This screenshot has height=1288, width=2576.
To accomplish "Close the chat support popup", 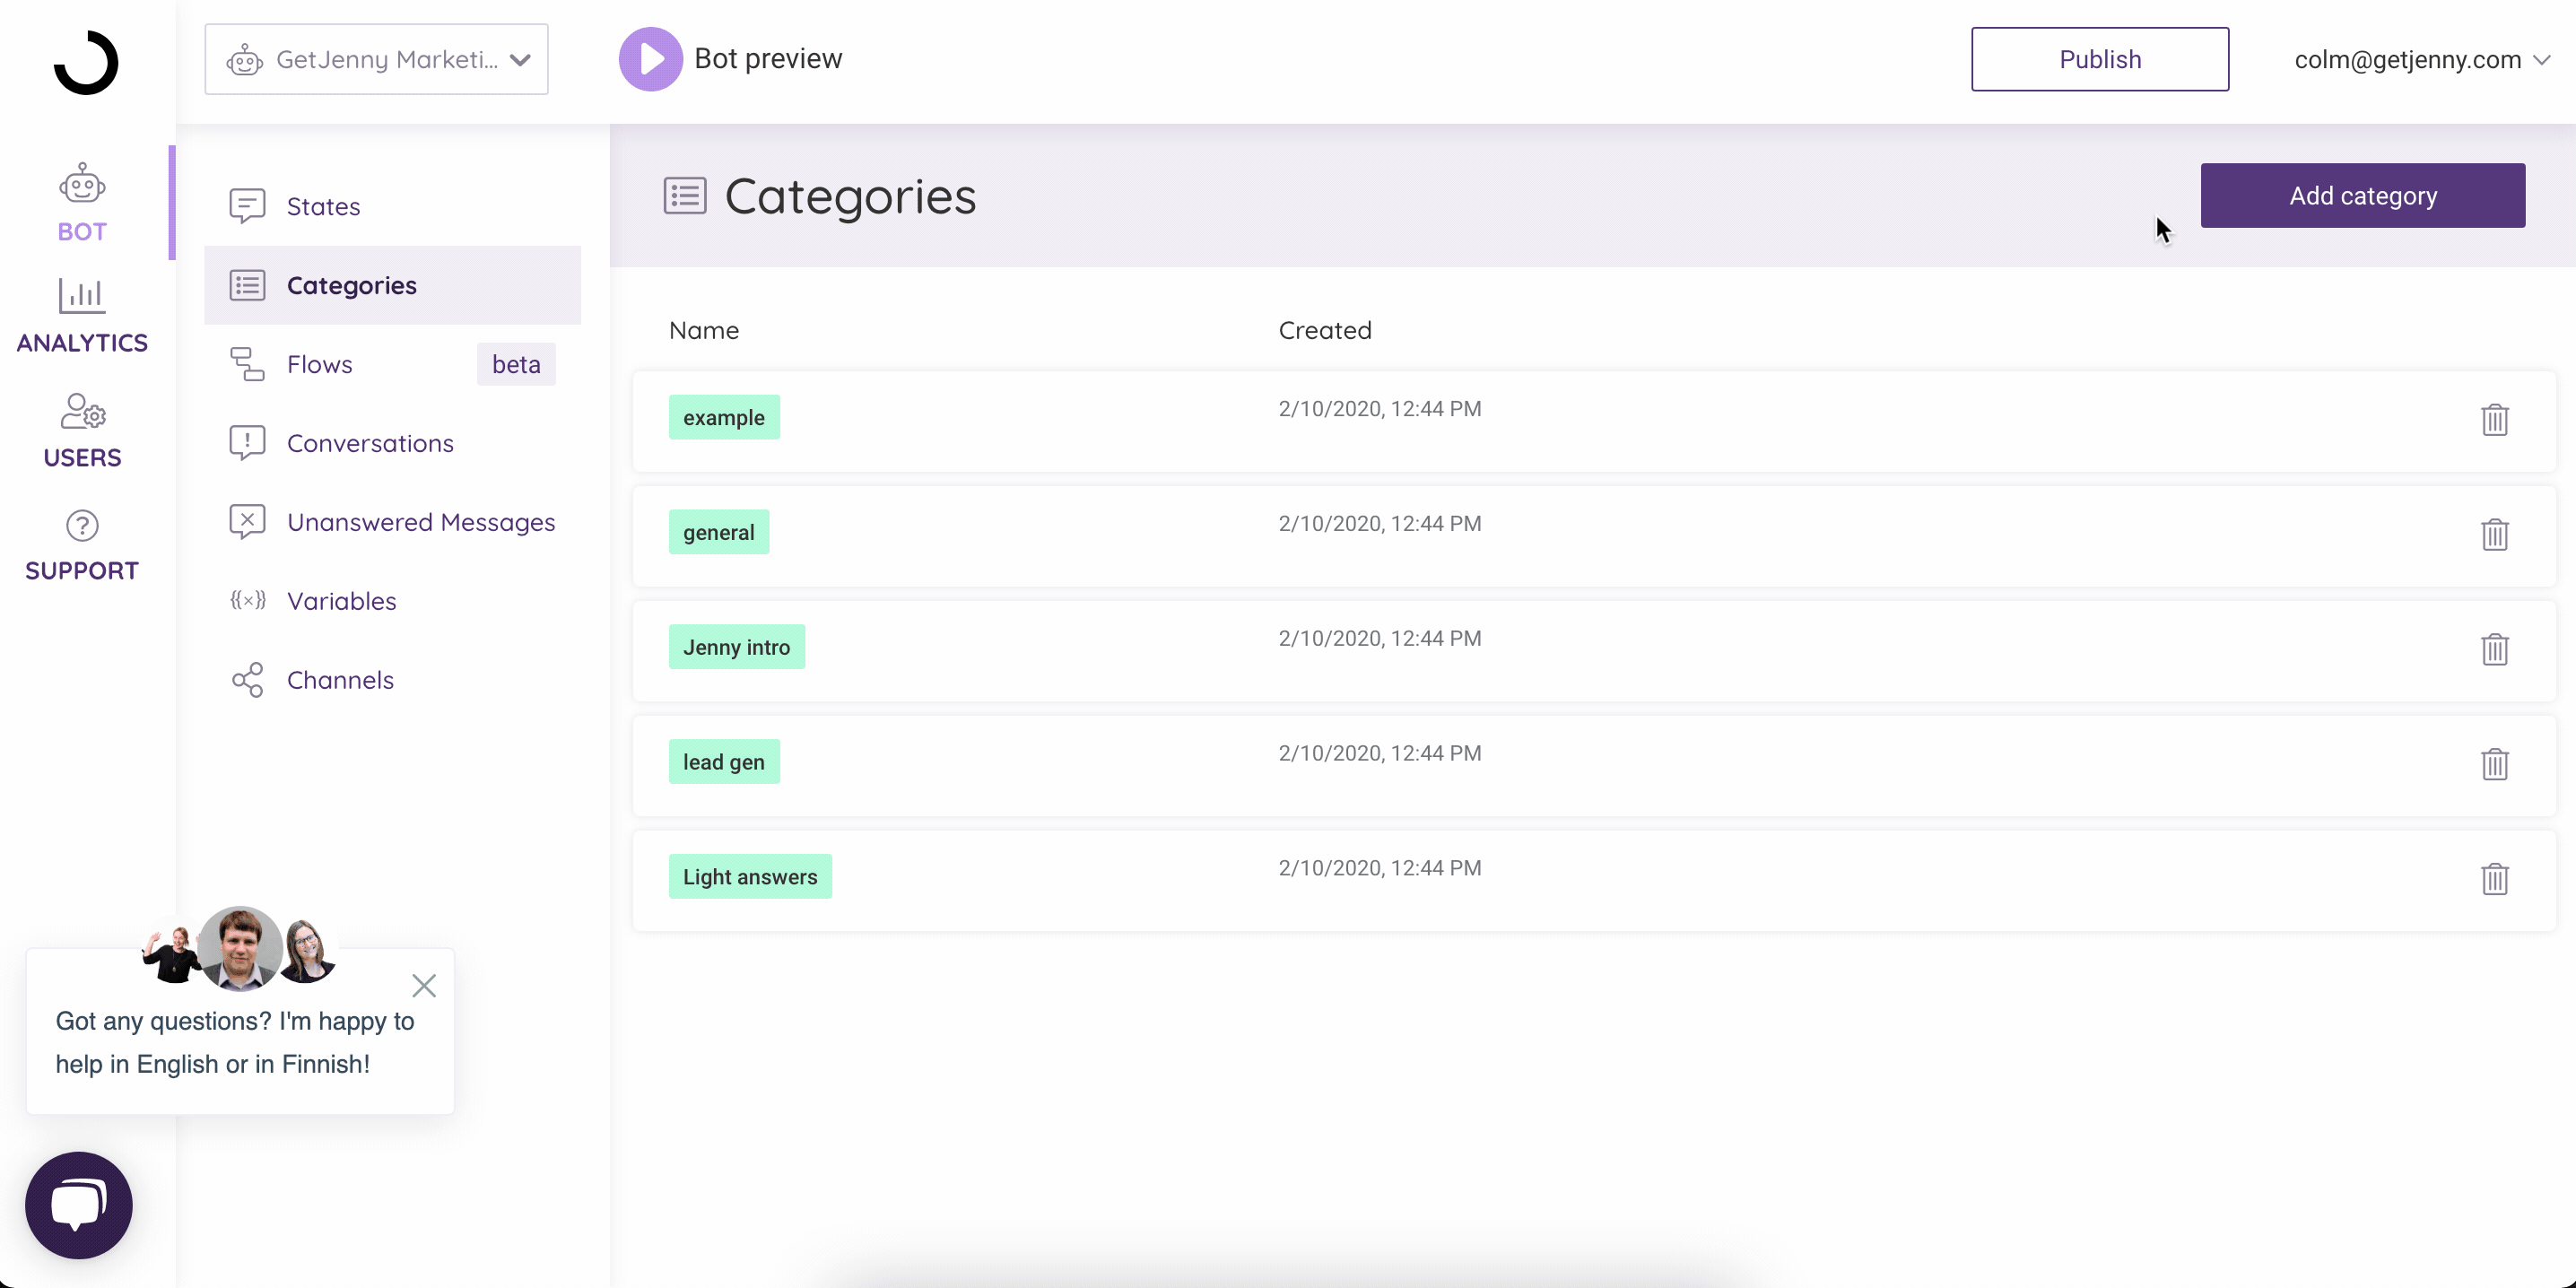I will pos(422,986).
